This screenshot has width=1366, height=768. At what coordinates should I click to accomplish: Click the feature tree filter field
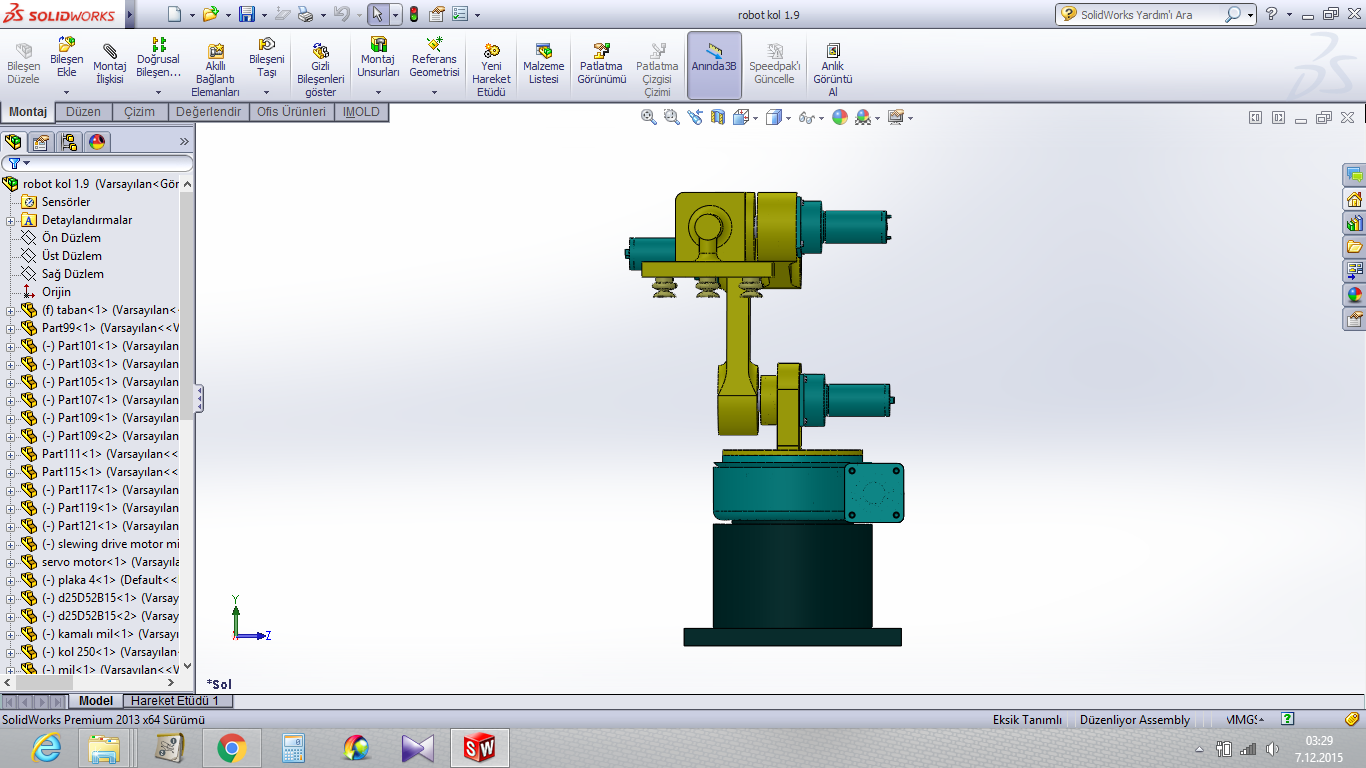[x=97, y=163]
